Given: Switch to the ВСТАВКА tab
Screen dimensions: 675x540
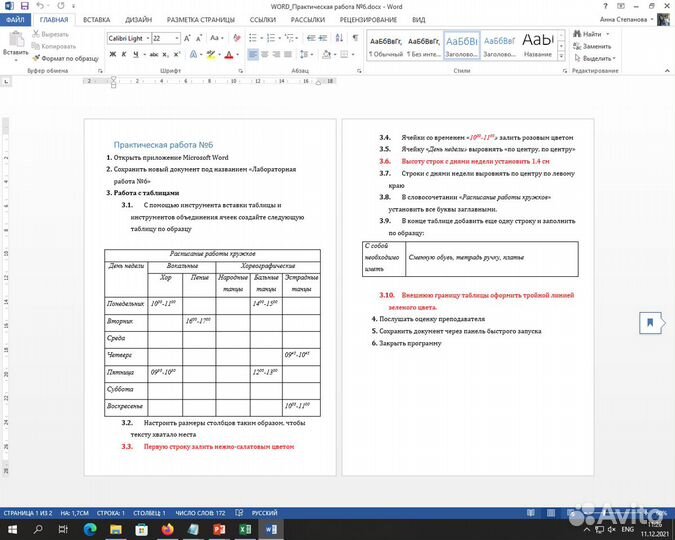Looking at the screenshot, I should pyautogui.click(x=96, y=20).
